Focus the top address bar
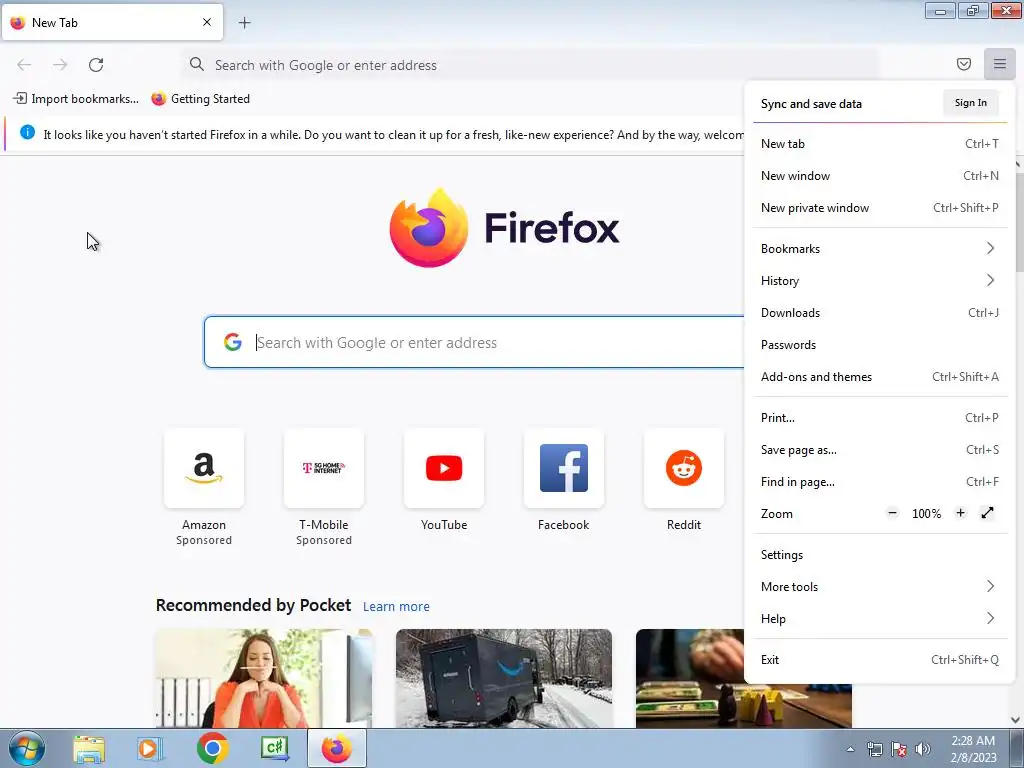 tap(530, 65)
